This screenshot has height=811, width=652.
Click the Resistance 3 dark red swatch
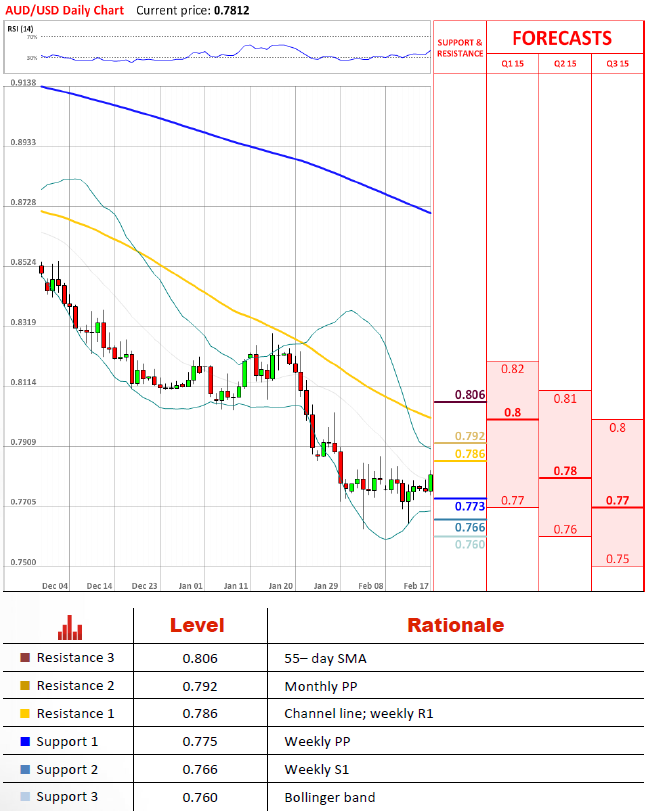point(25,657)
